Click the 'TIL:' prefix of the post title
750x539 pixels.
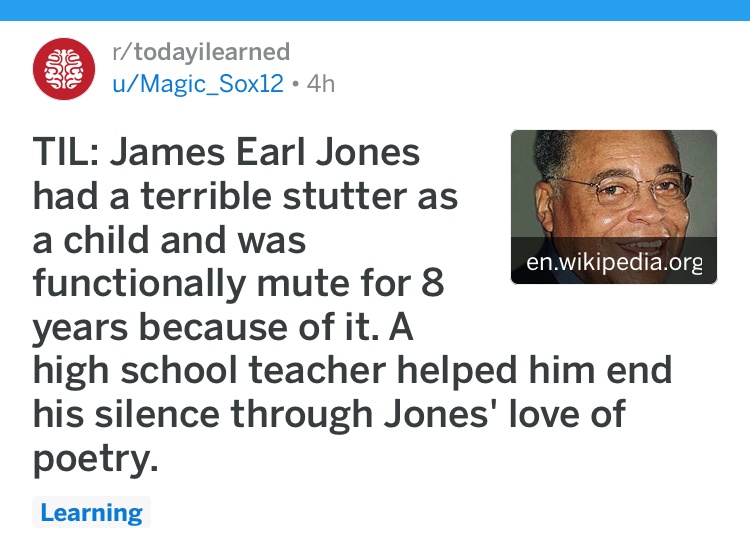point(66,152)
